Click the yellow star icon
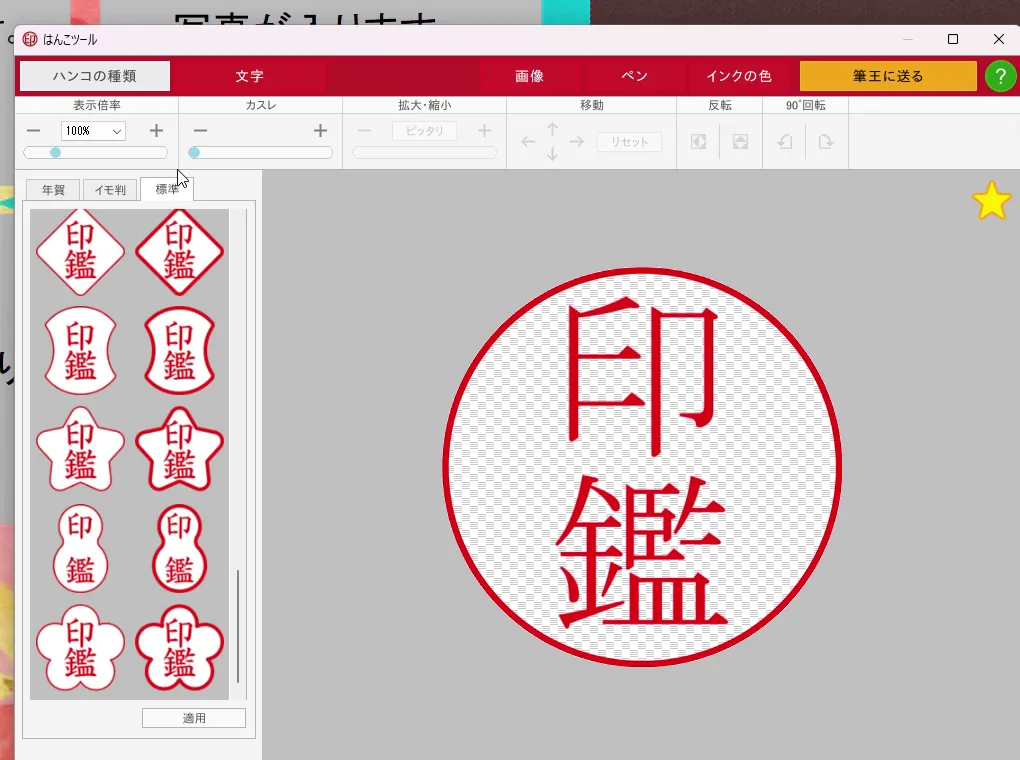The width and height of the screenshot is (1020, 760). click(x=991, y=200)
